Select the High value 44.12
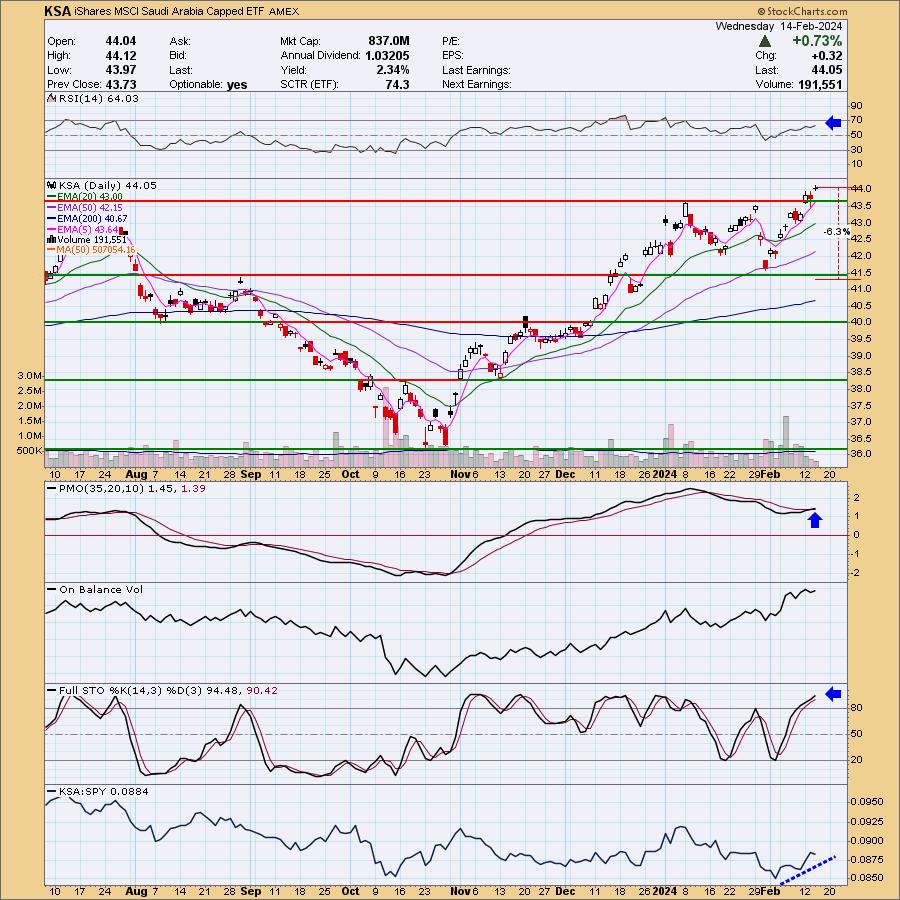Image resolution: width=900 pixels, height=900 pixels. 121,55
